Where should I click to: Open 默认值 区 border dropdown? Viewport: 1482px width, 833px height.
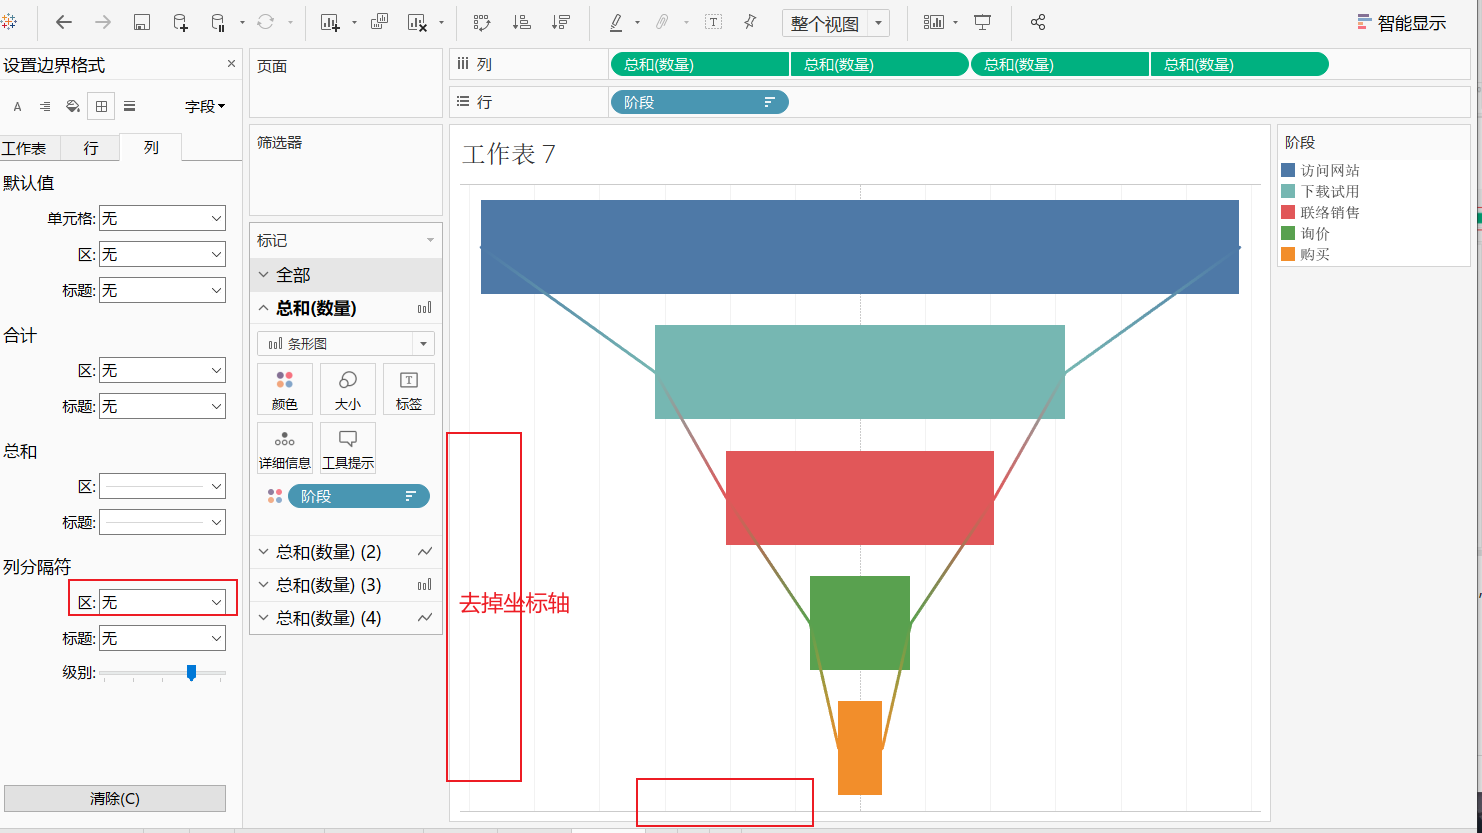pos(162,254)
